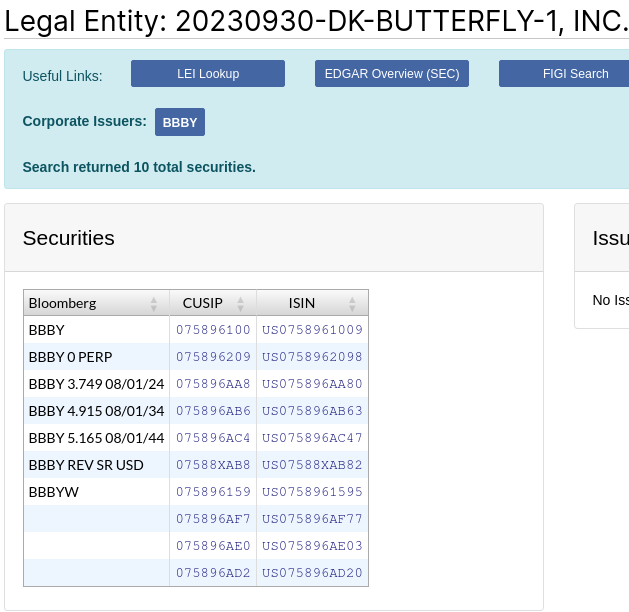Open ISIN US075896AF77 link
This screenshot has height=612, width=629.
click(x=312, y=519)
